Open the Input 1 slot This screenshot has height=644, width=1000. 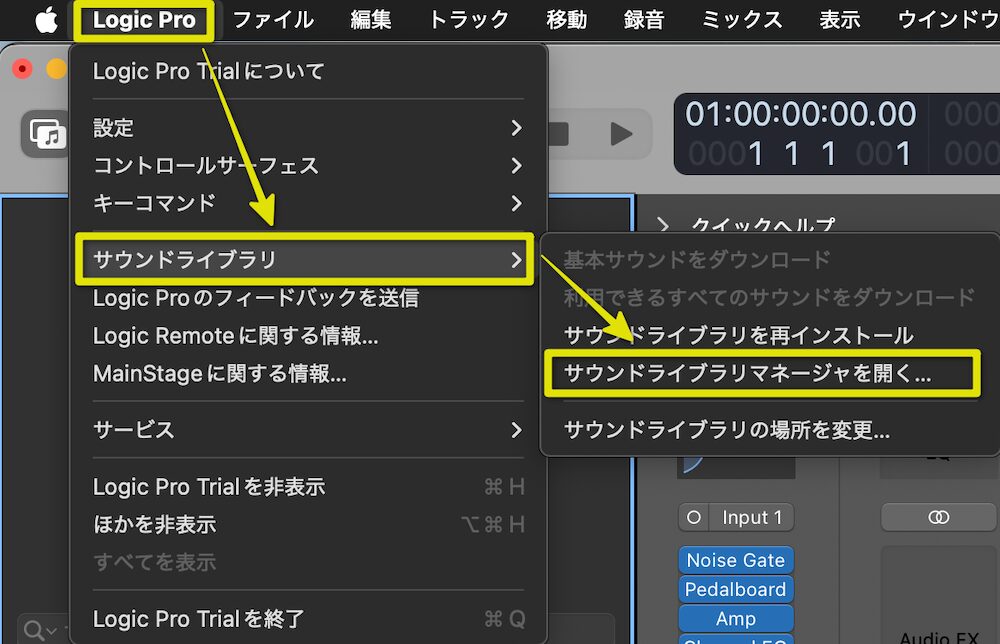[752, 517]
